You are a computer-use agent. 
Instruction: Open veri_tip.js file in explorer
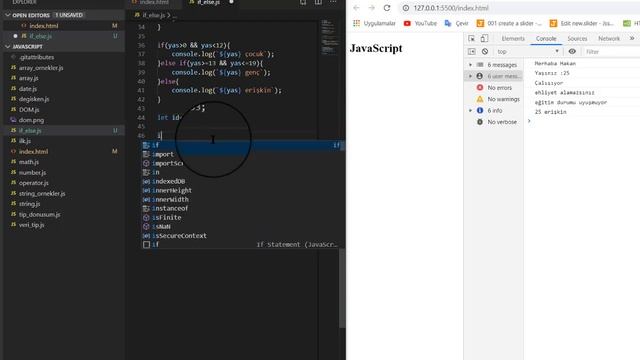point(31,225)
